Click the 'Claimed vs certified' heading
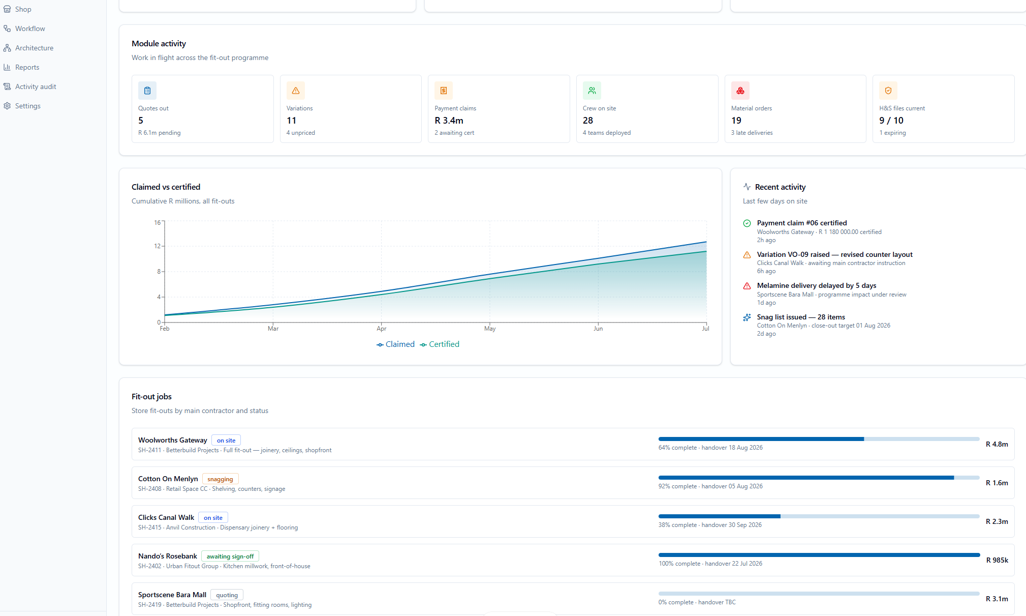 tap(166, 187)
